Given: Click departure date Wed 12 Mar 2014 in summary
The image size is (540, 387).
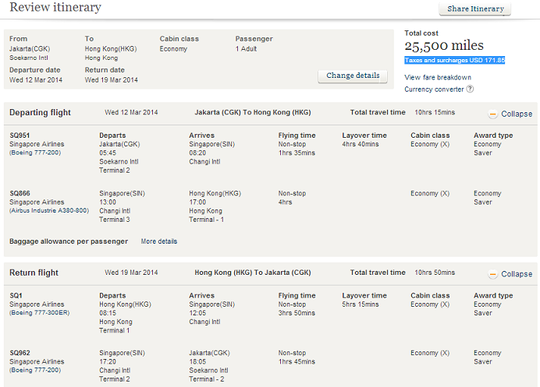Looking at the screenshot, I should coord(36,80).
